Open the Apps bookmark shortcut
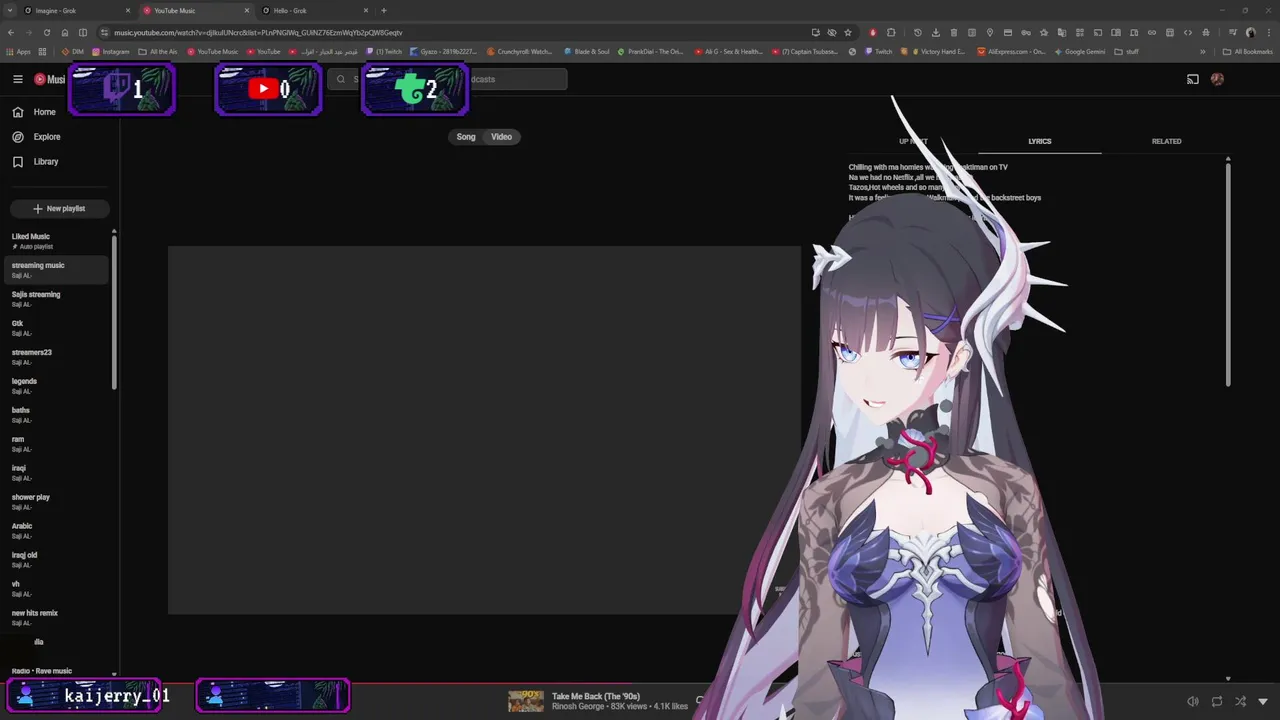The width and height of the screenshot is (1280, 720). pos(18,51)
